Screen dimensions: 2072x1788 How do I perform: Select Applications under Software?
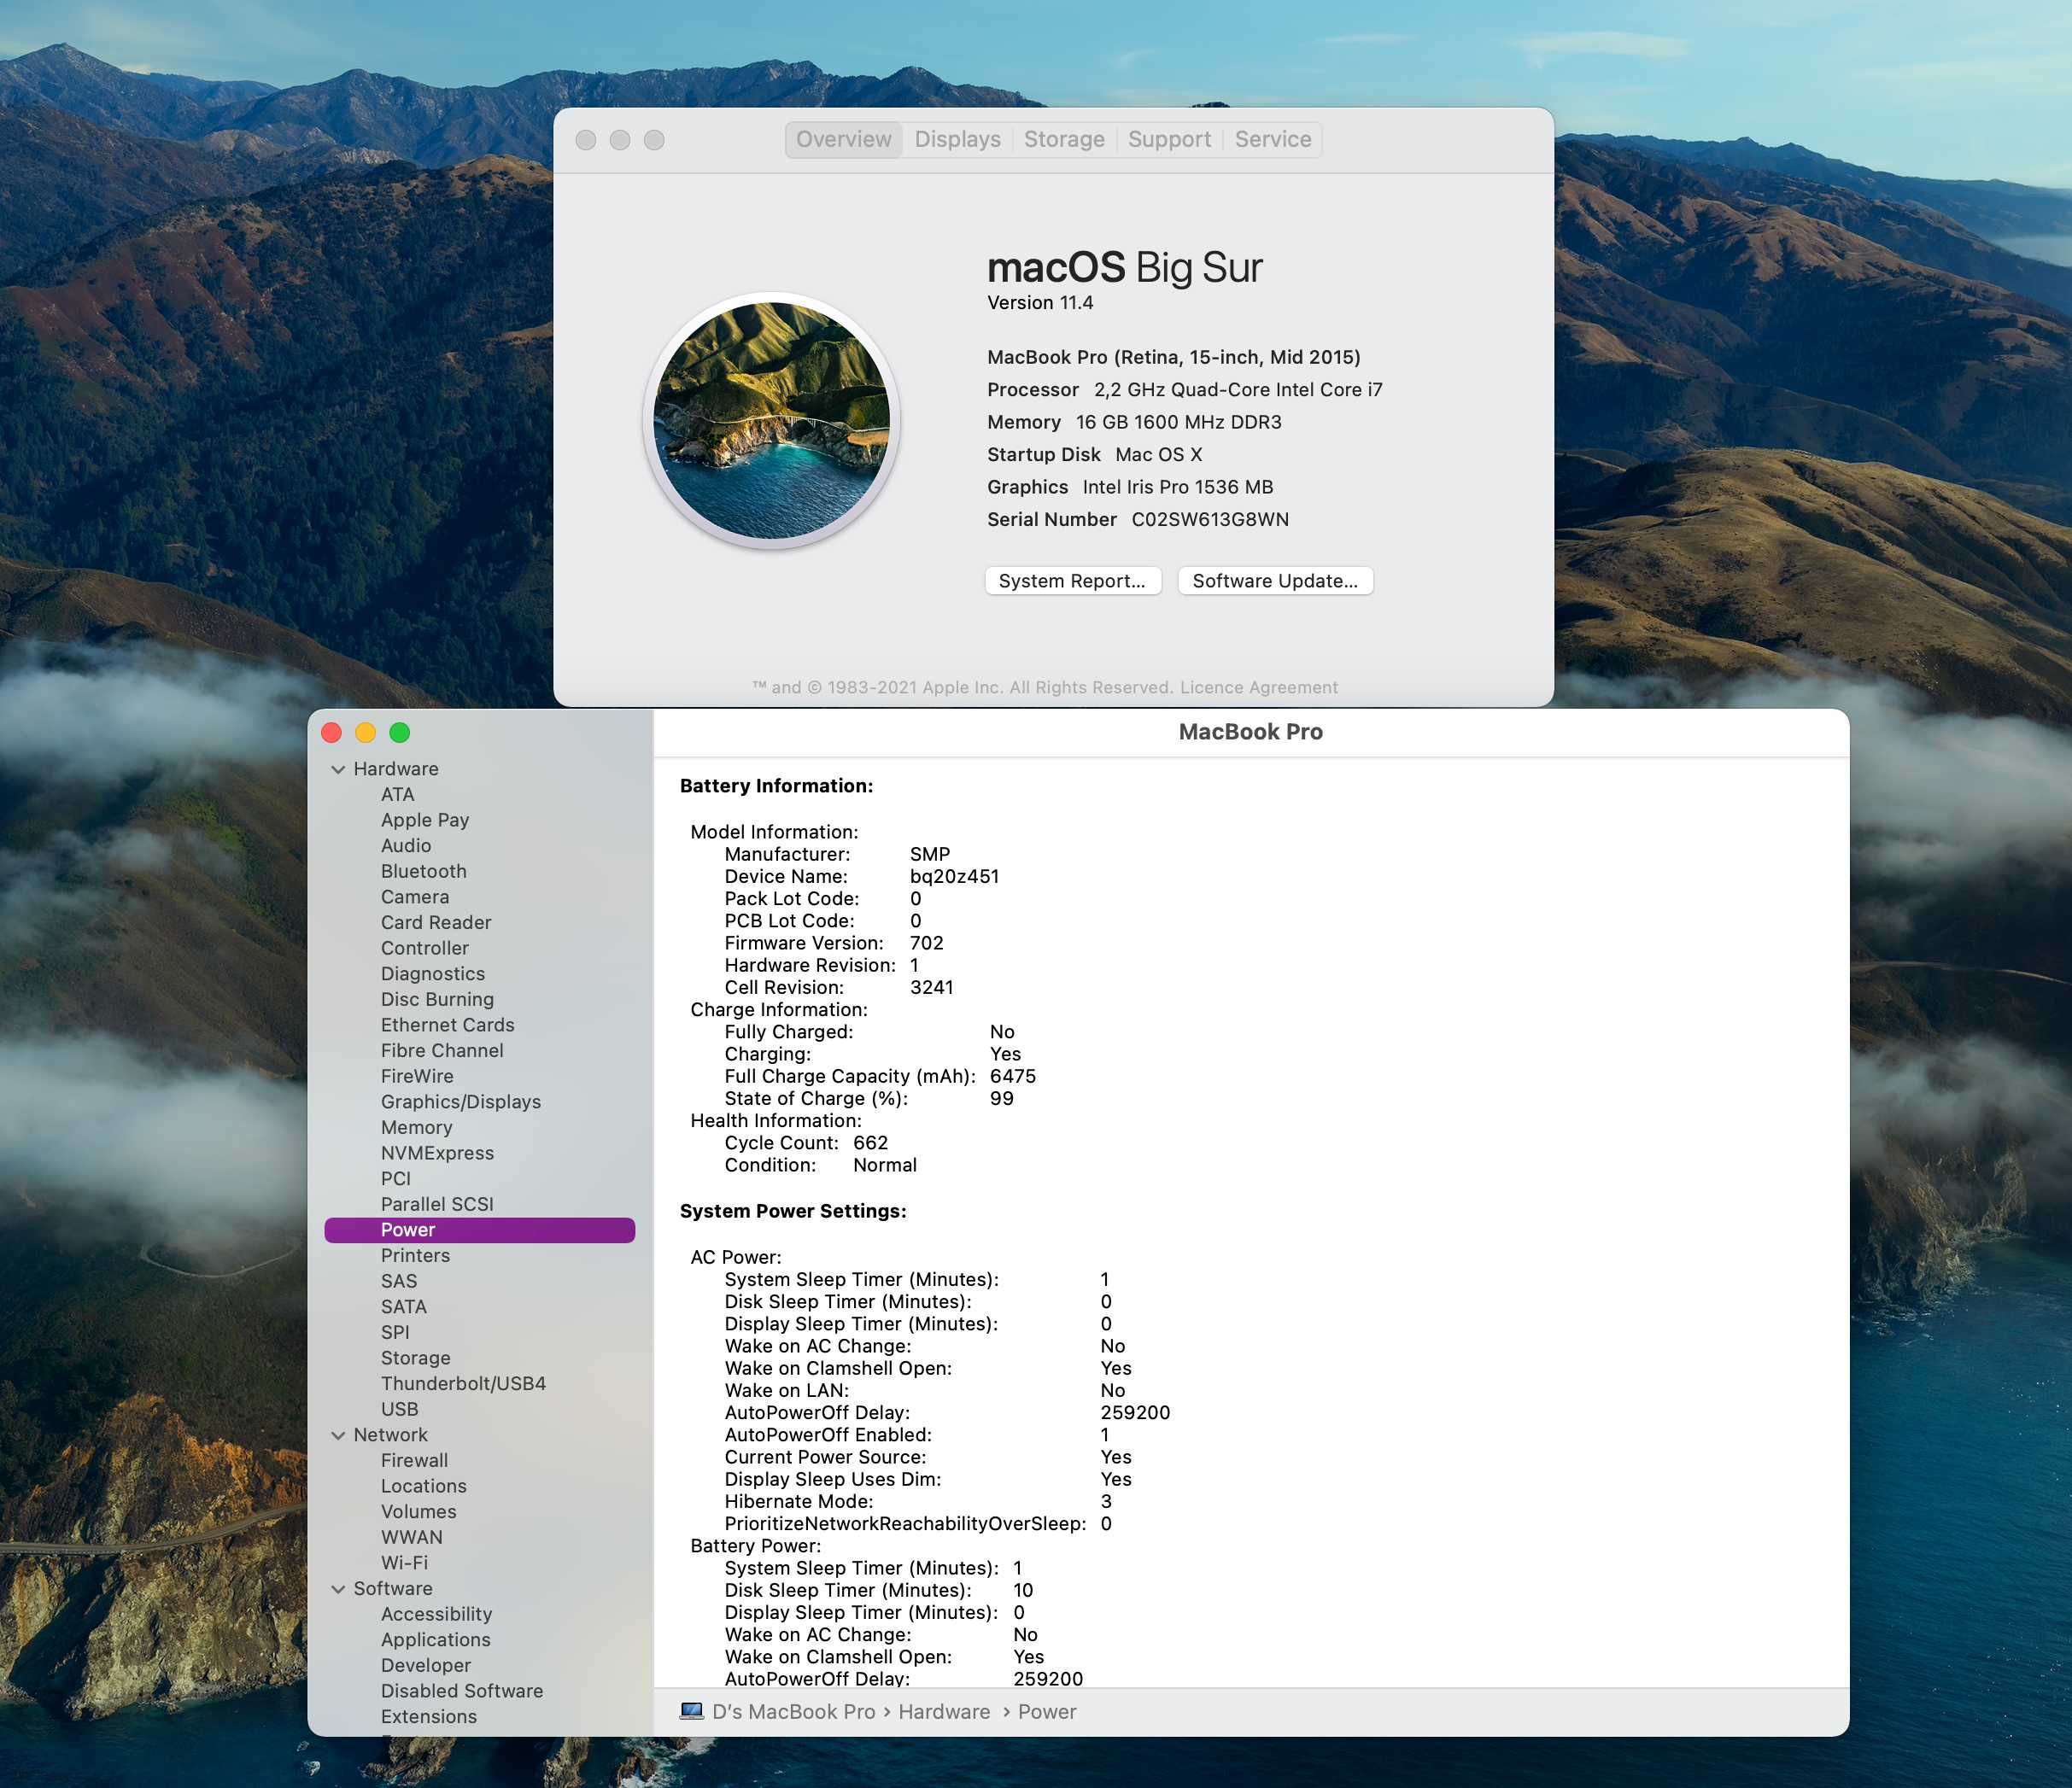pos(435,1641)
